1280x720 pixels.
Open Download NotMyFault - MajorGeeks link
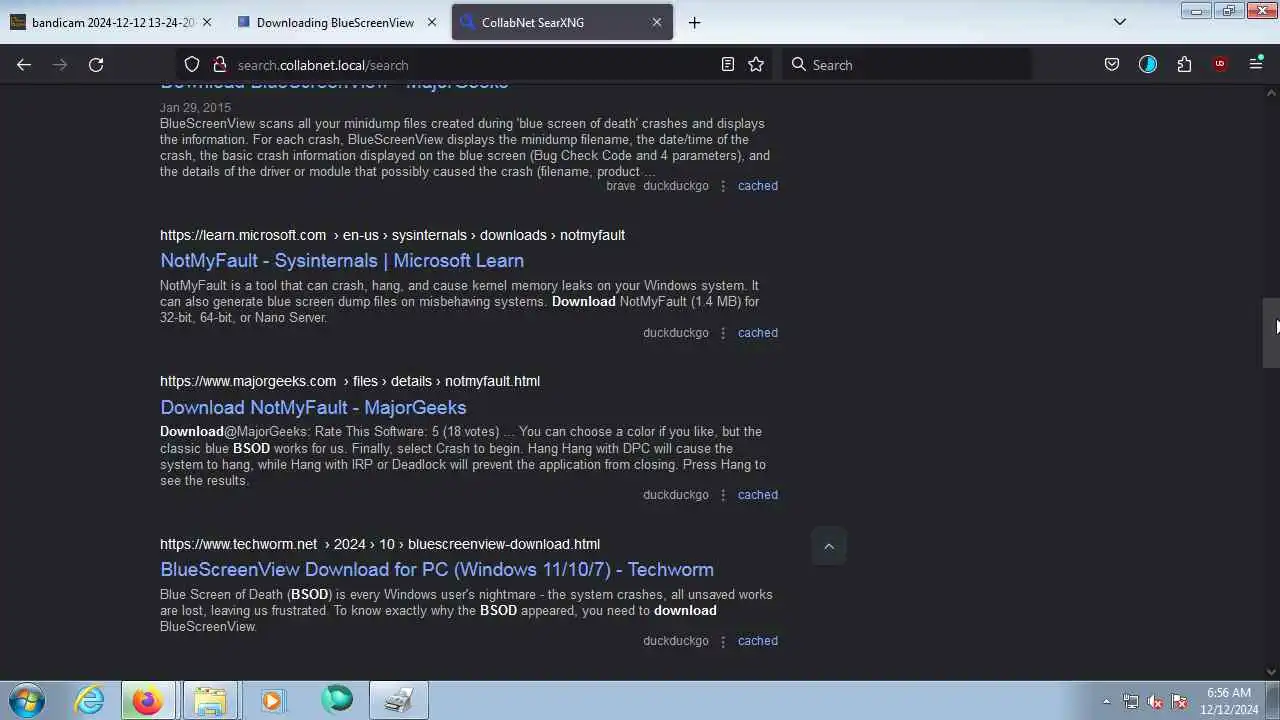[x=313, y=408]
